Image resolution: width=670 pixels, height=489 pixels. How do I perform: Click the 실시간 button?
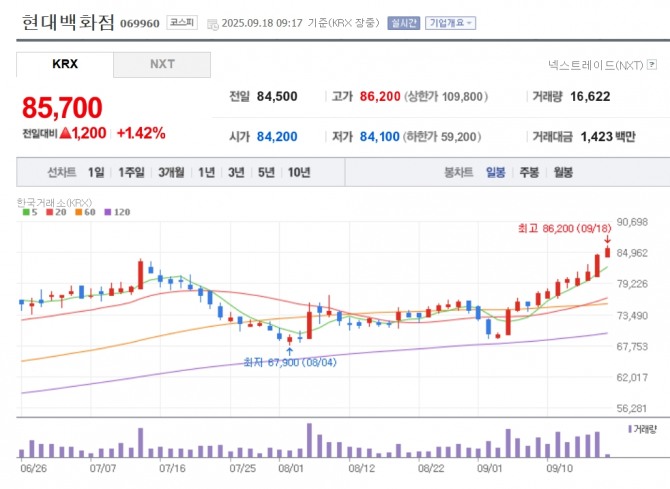pos(403,23)
